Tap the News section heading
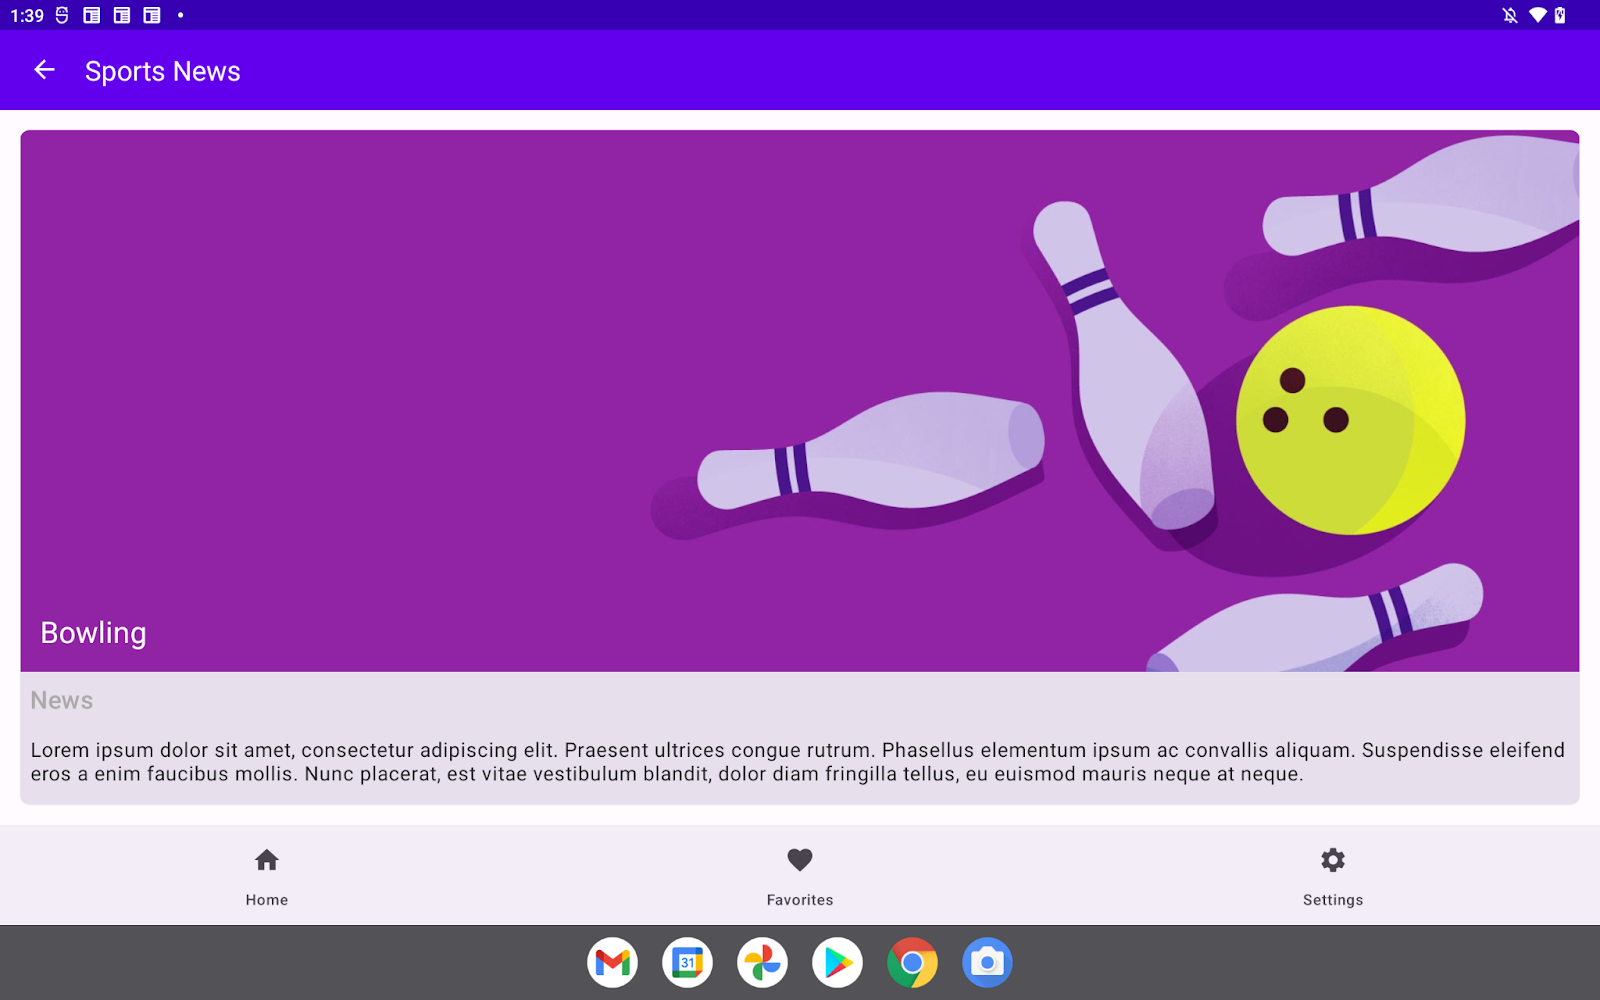This screenshot has width=1600, height=1000. tap(62, 699)
